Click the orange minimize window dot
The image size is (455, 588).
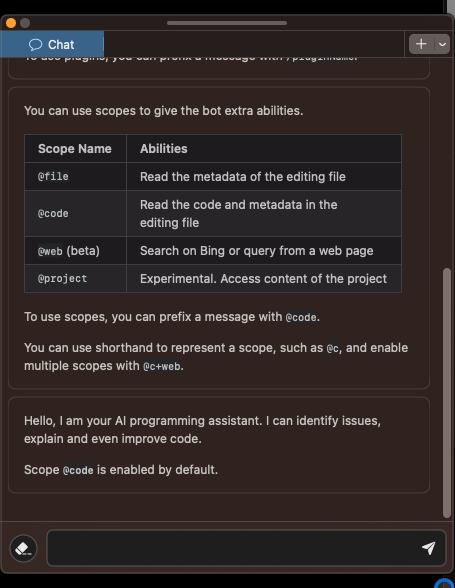pyautogui.click(x=11, y=23)
